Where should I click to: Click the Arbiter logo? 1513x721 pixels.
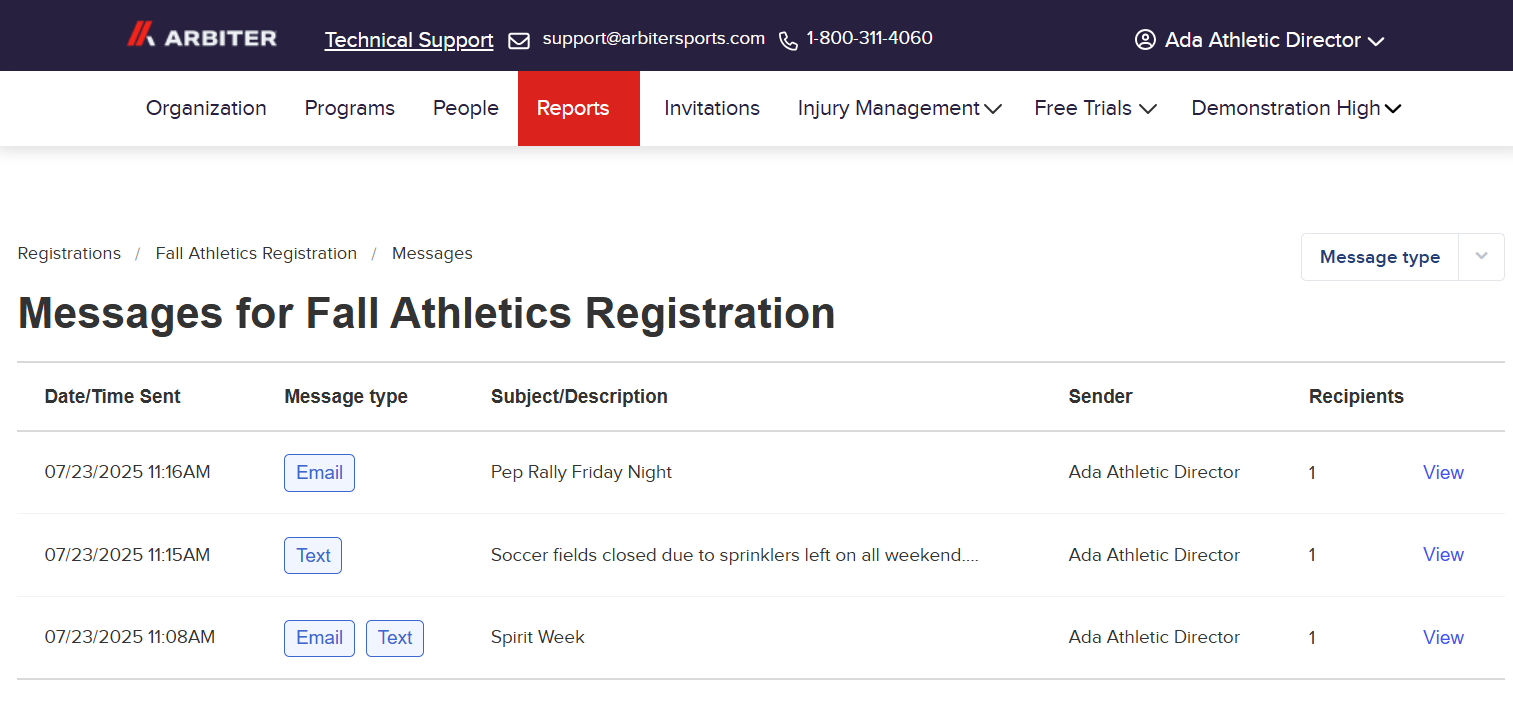click(202, 36)
